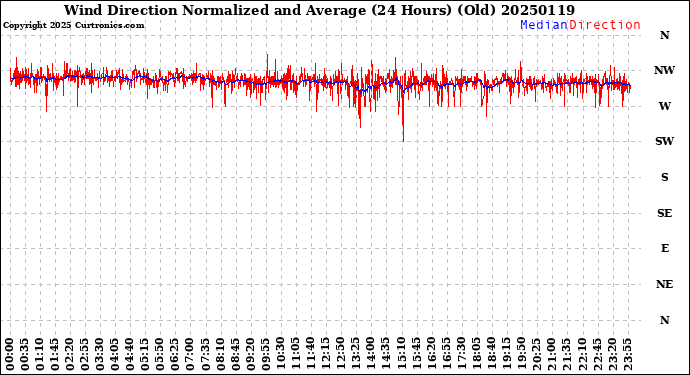Image resolution: width=690 pixels, height=375 pixels.
Task: Click the 20:25 time label
Action: click(536, 354)
